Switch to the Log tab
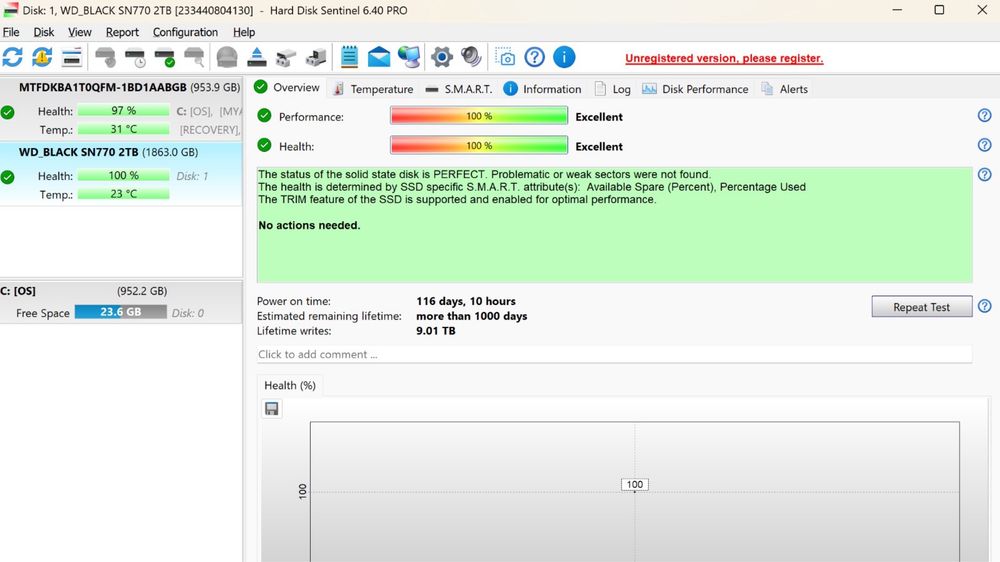Image resolution: width=1000 pixels, height=562 pixels. (x=613, y=89)
